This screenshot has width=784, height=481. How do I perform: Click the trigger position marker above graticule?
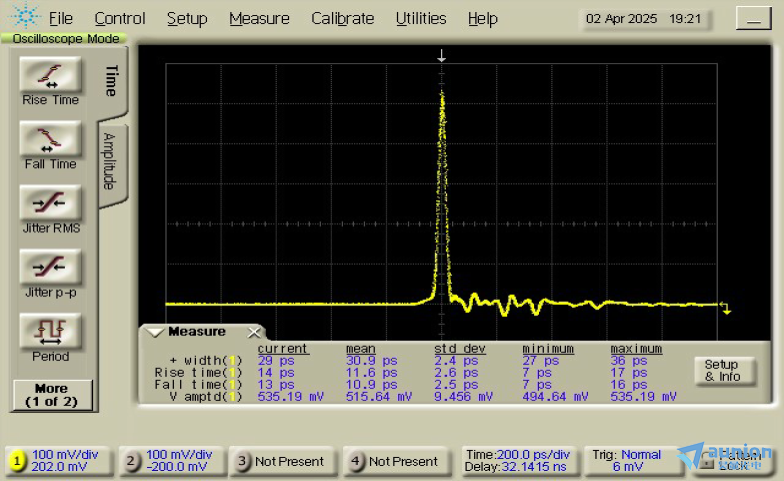pyautogui.click(x=441, y=58)
